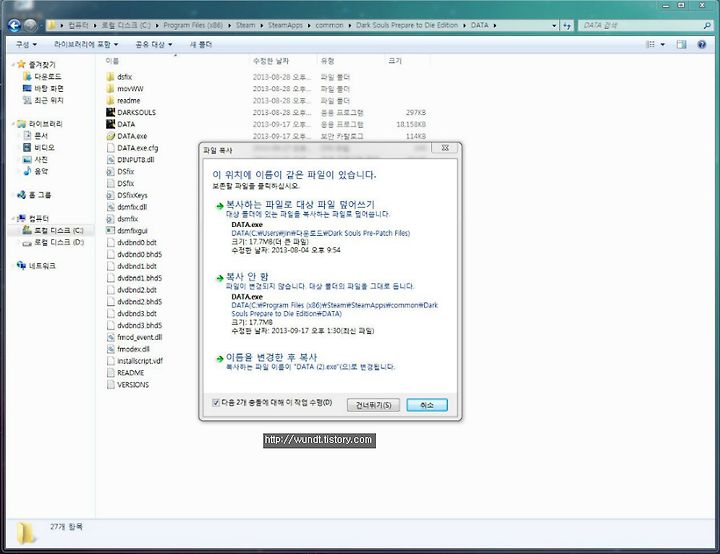Open 공유 대상 menu
Viewport: 720px width, 554px height.
point(154,44)
